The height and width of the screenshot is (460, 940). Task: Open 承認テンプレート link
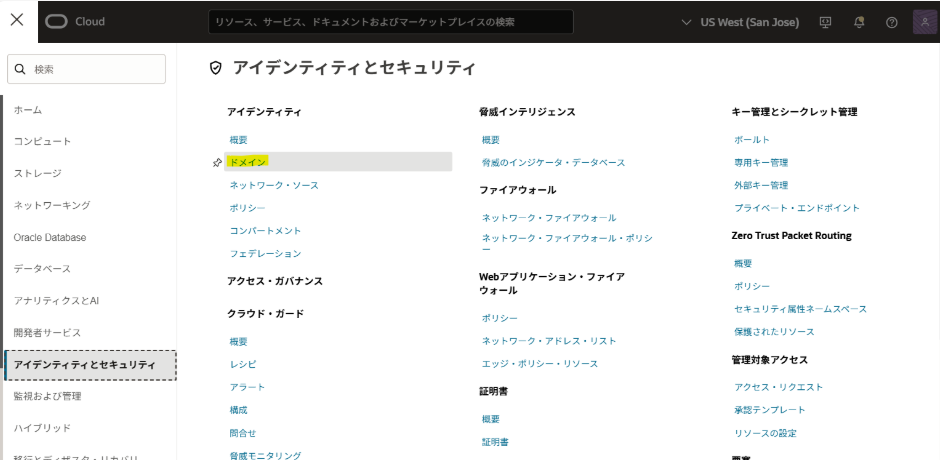(770, 410)
